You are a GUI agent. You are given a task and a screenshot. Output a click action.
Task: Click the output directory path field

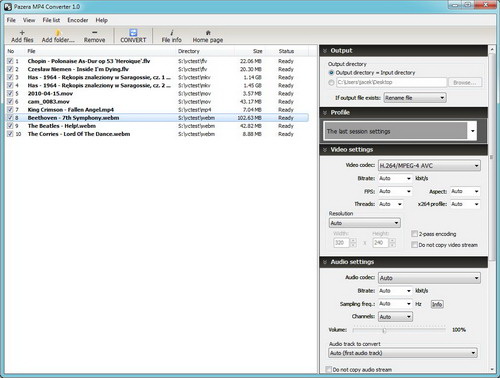tap(391, 82)
